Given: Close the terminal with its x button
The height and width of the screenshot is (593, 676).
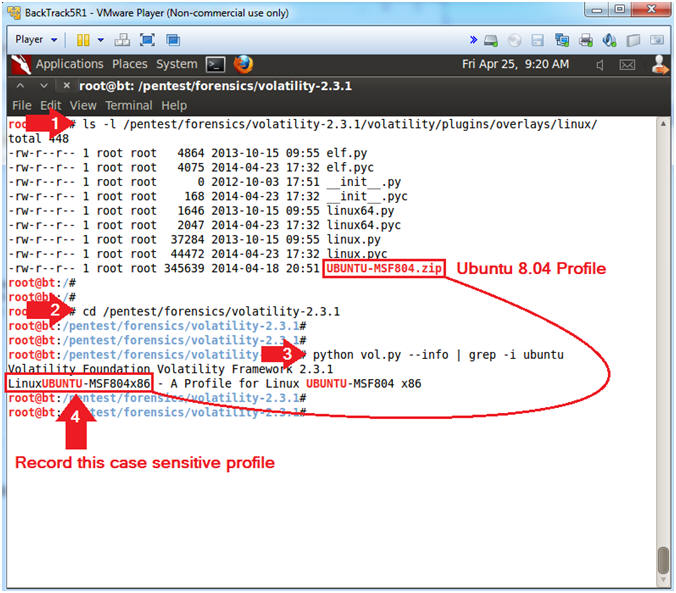Looking at the screenshot, I should 66,86.
